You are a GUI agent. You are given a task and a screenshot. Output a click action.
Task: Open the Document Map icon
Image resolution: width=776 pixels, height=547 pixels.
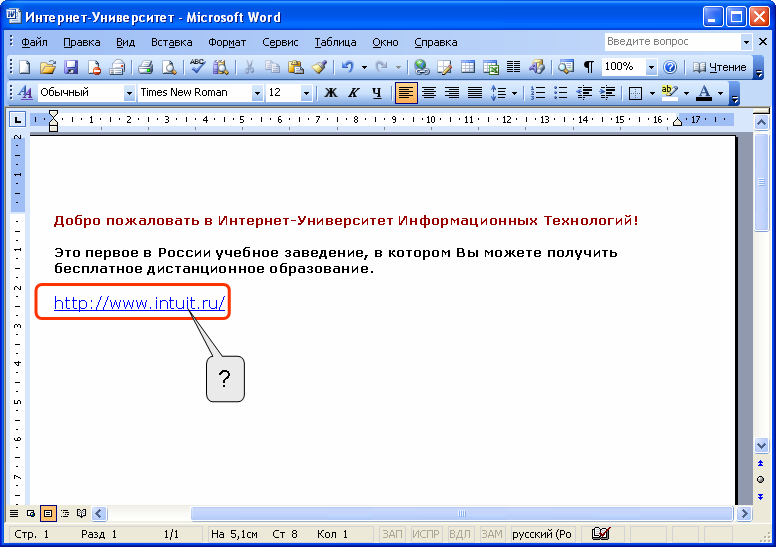[565, 67]
